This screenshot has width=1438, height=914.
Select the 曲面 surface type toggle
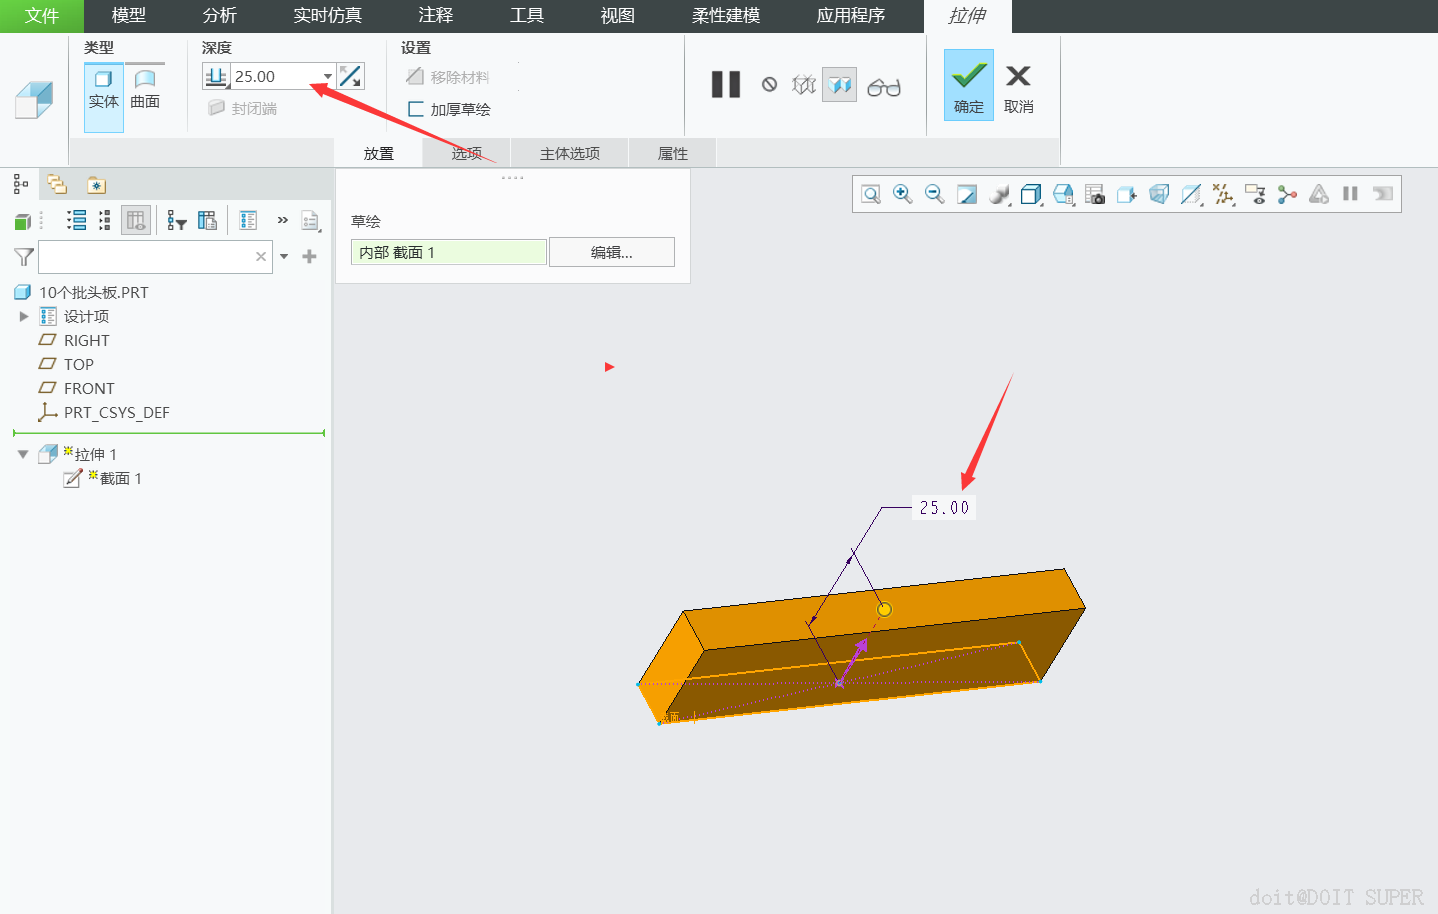[145, 89]
